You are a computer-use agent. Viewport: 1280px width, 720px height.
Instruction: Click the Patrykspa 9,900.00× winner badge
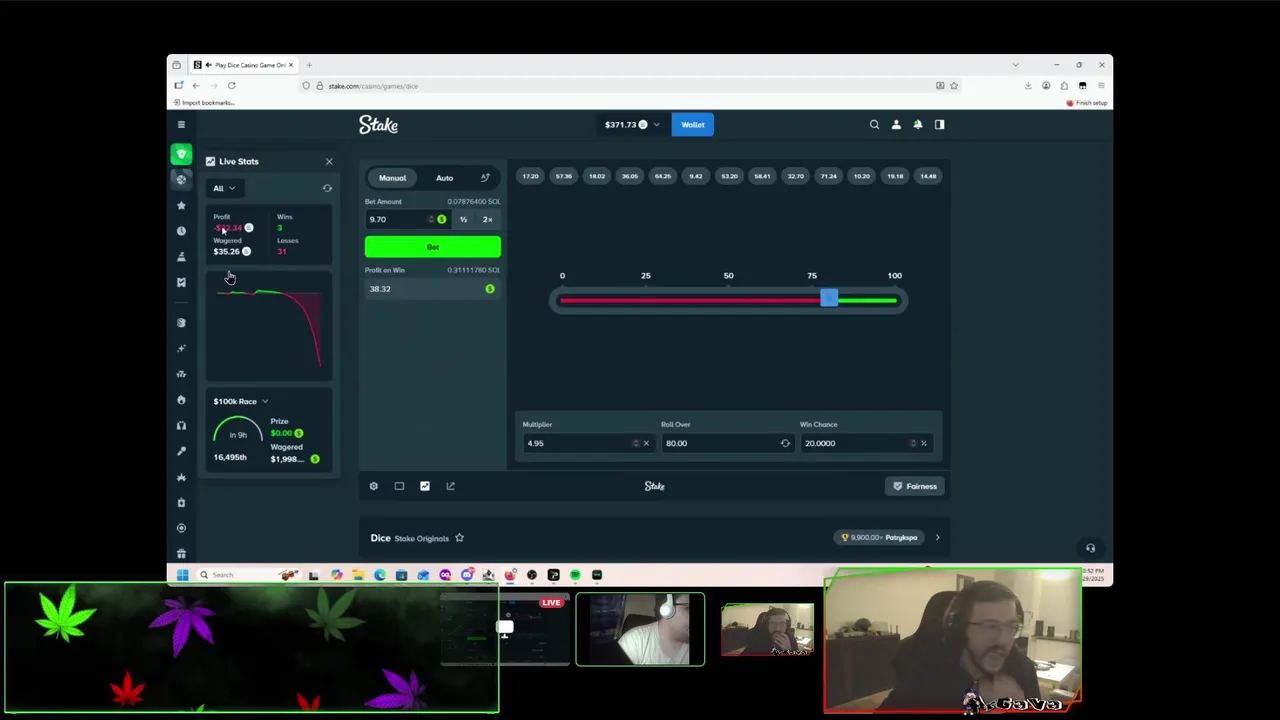pos(880,538)
